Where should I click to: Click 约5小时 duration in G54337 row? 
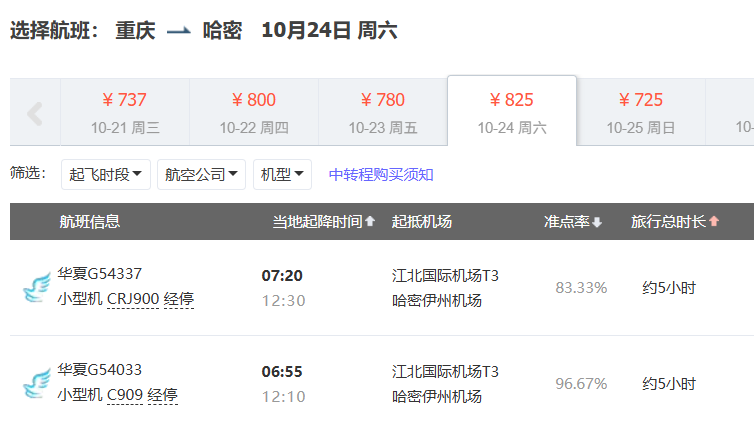pyautogui.click(x=669, y=288)
